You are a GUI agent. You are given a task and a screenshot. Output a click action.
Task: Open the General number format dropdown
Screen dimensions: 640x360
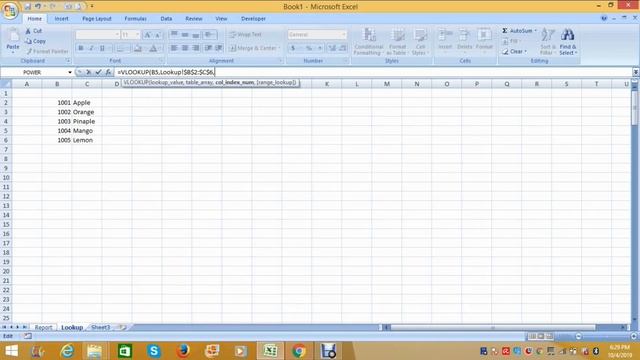(x=344, y=35)
